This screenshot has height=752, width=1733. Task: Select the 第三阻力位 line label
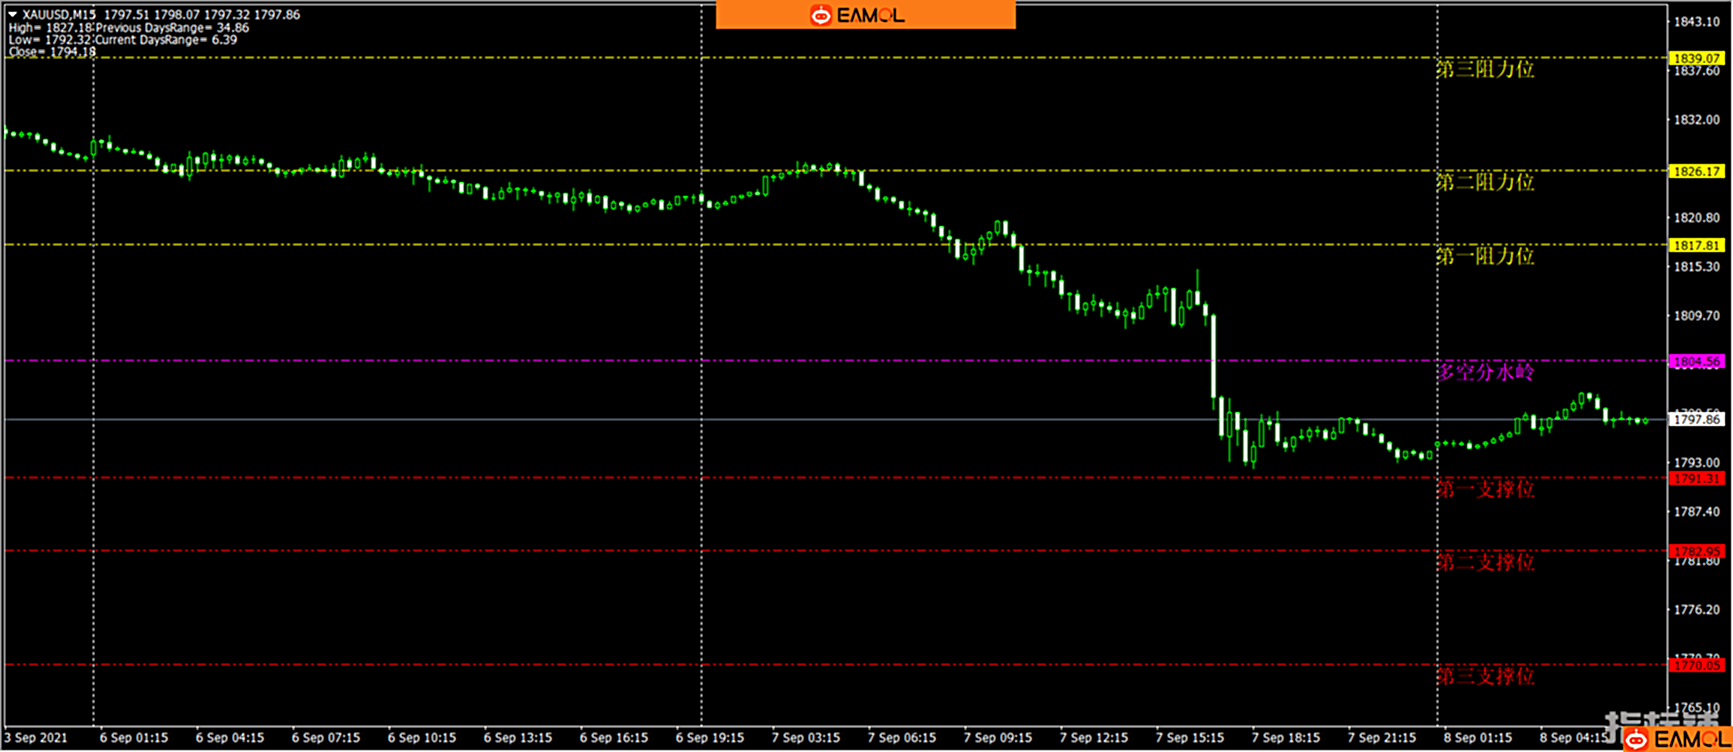coord(1485,70)
